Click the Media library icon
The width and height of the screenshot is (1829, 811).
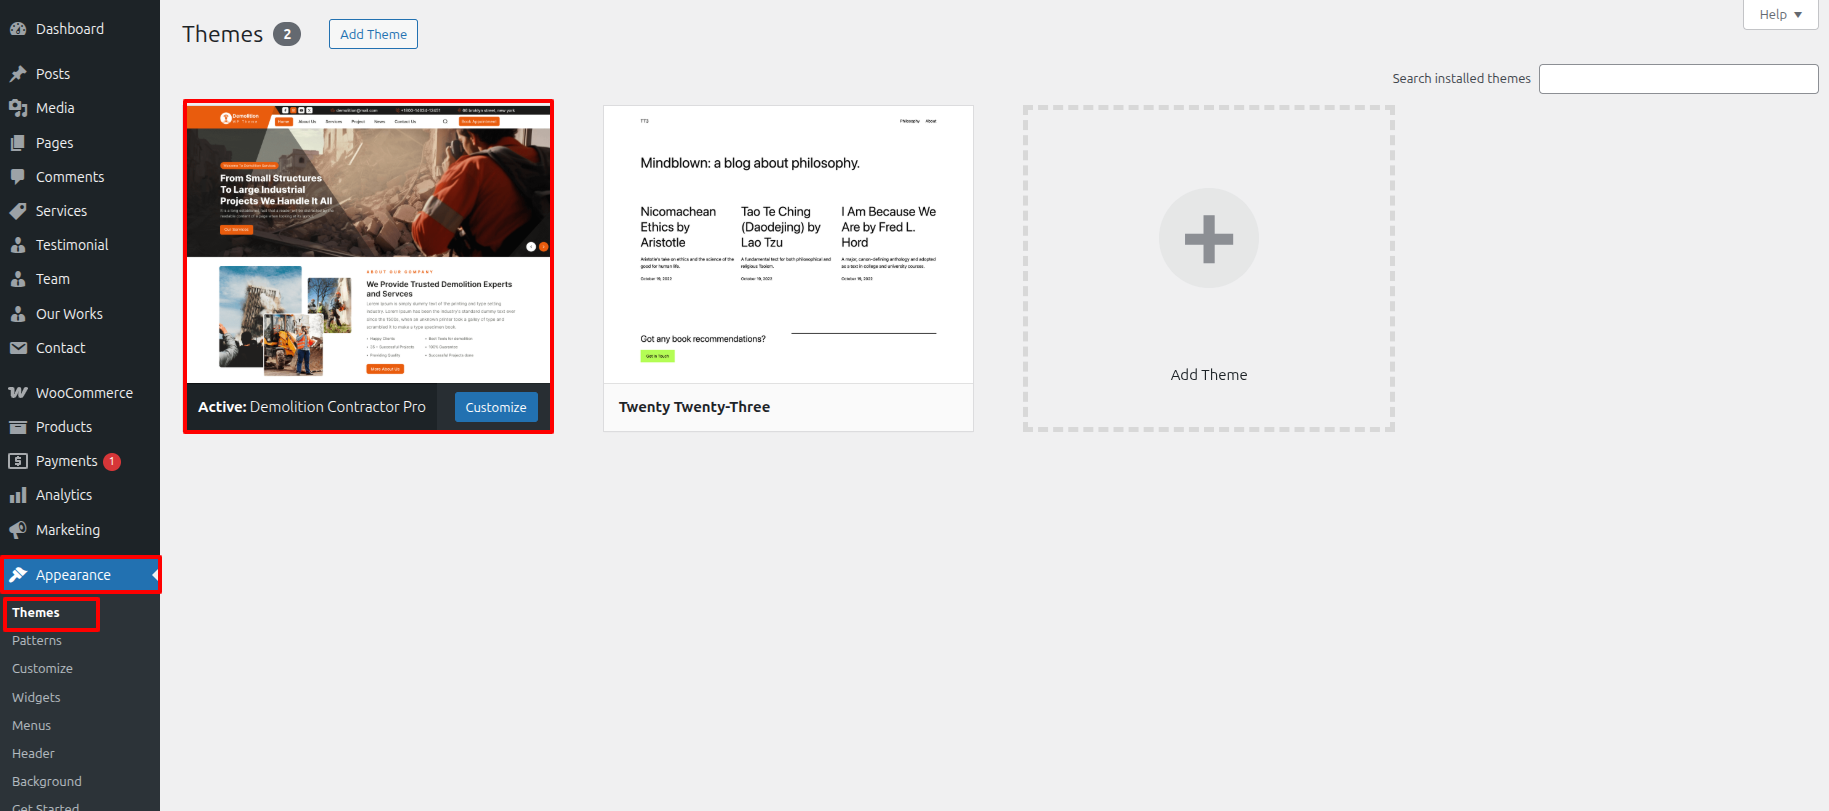pyautogui.click(x=18, y=108)
